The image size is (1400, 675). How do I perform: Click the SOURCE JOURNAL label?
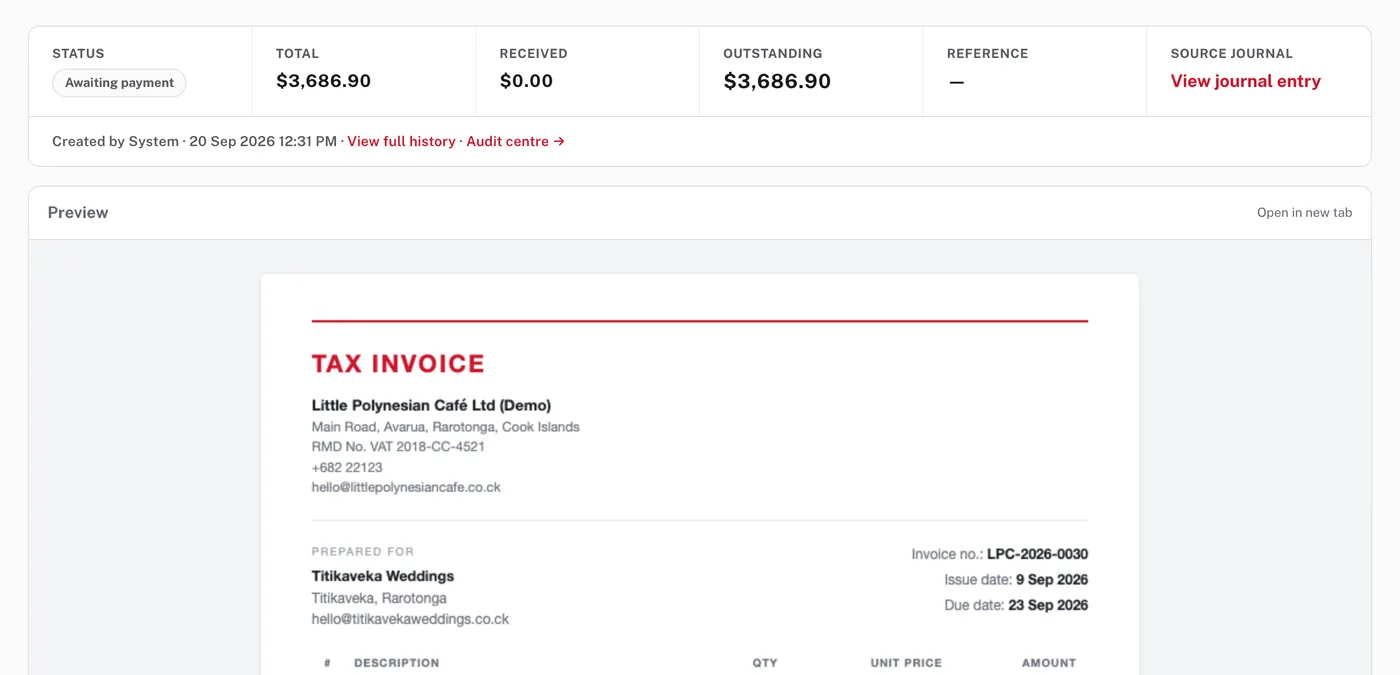pos(1232,53)
